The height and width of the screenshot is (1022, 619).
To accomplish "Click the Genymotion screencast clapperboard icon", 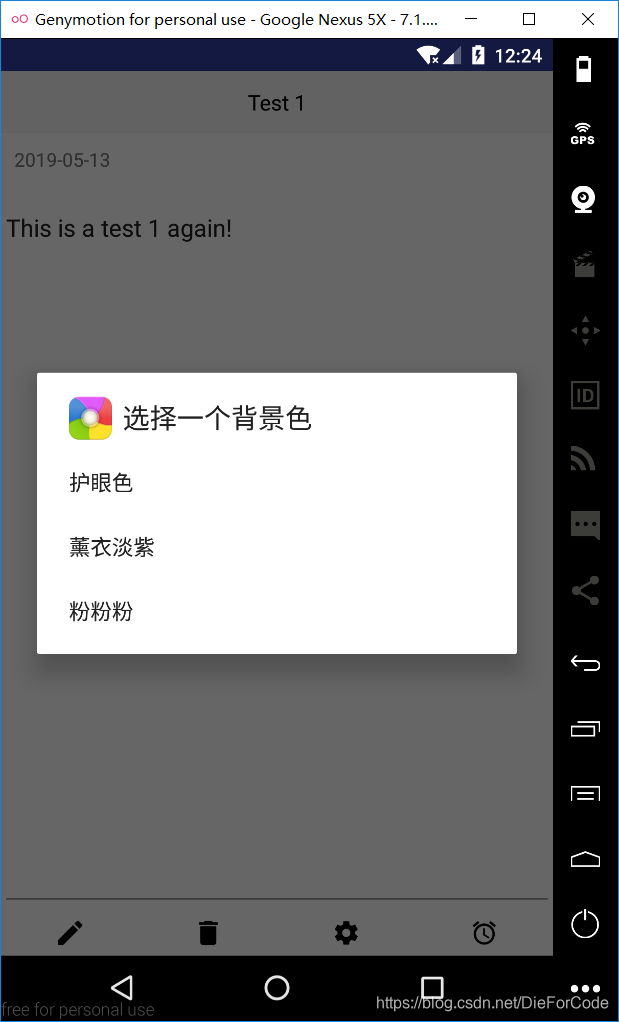I will (x=584, y=265).
